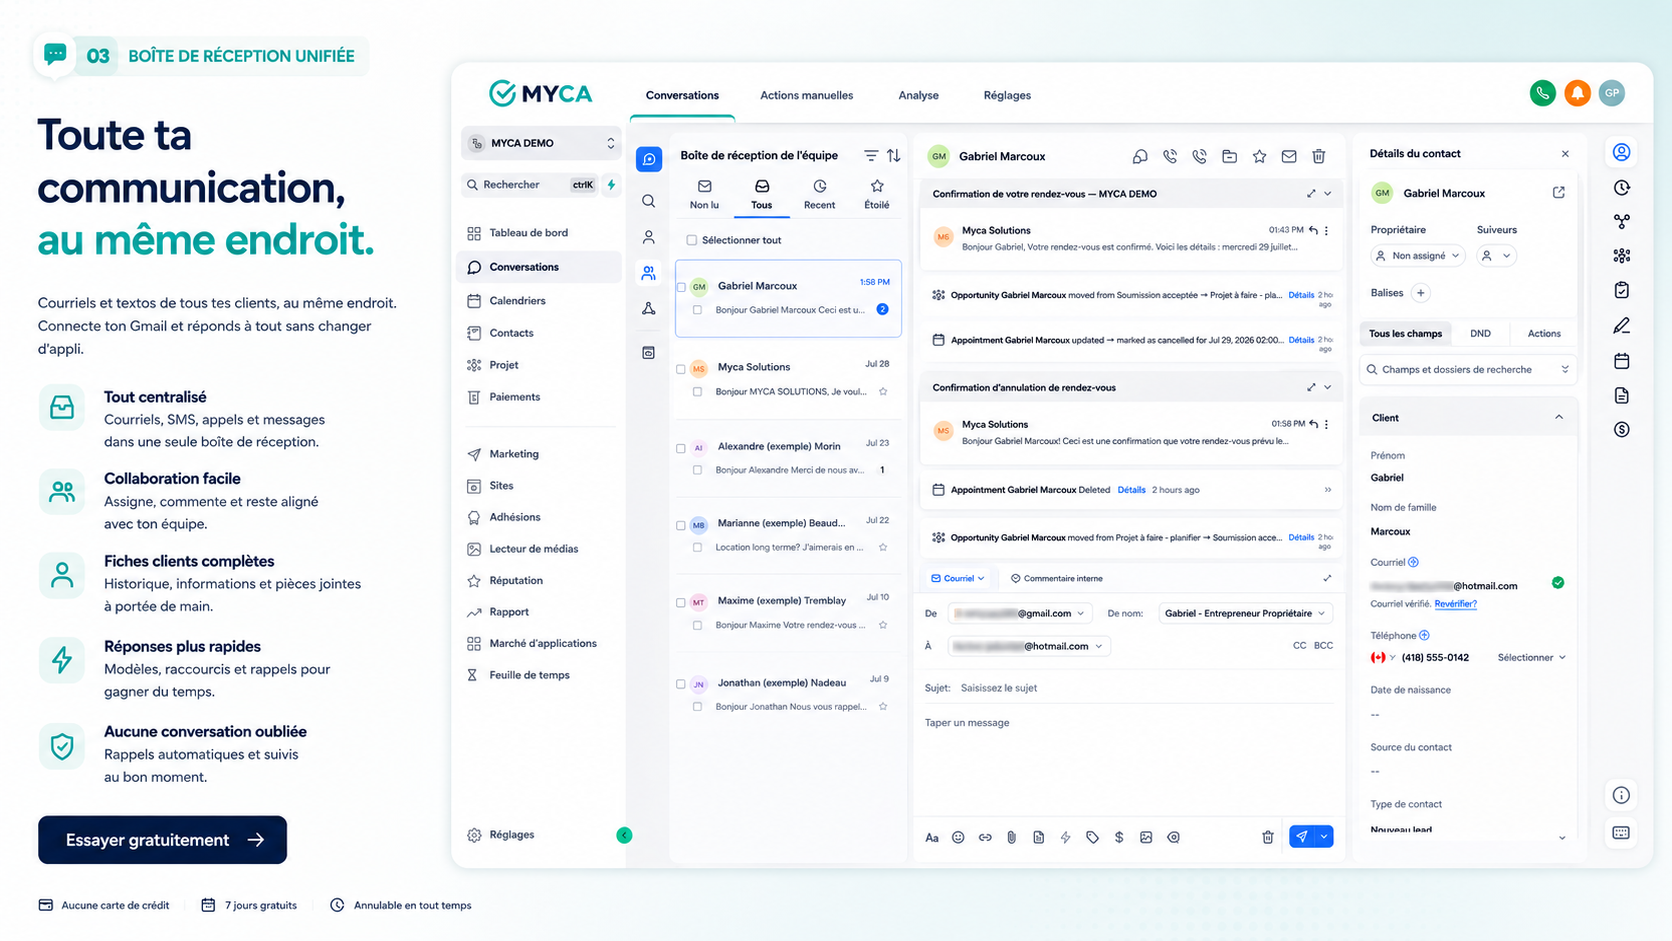Click the magnifier icon in the inner icon rail

click(649, 201)
